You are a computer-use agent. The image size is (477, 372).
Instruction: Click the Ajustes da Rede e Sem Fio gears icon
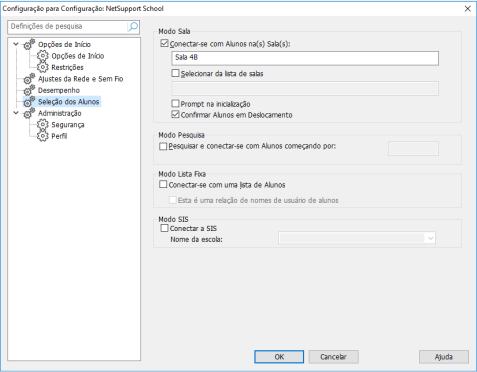(29, 79)
